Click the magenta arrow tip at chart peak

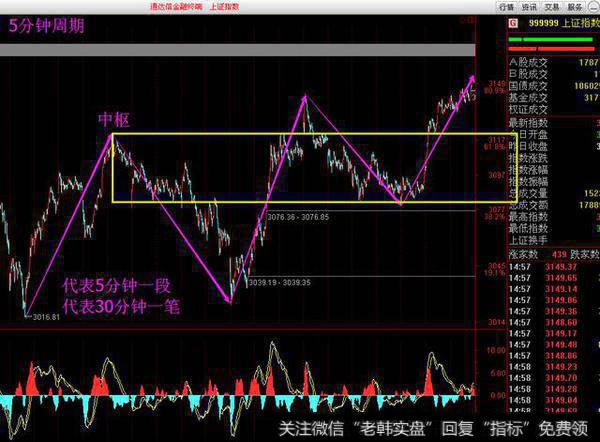469,80
